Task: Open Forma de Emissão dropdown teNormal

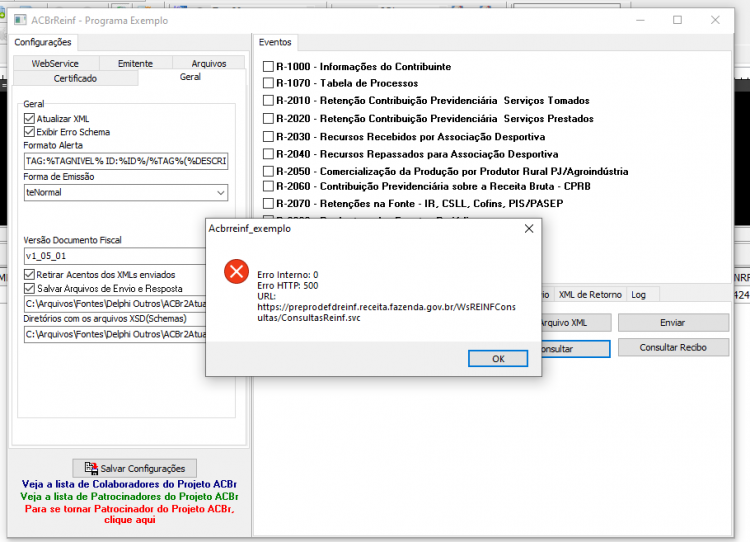Action: pyautogui.click(x=126, y=192)
